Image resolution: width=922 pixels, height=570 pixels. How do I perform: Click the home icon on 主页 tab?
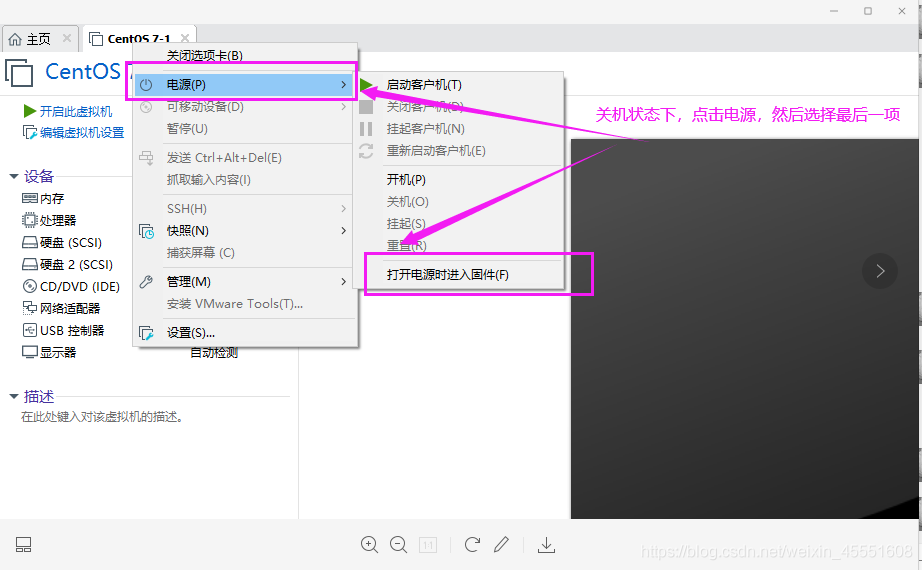point(15,39)
